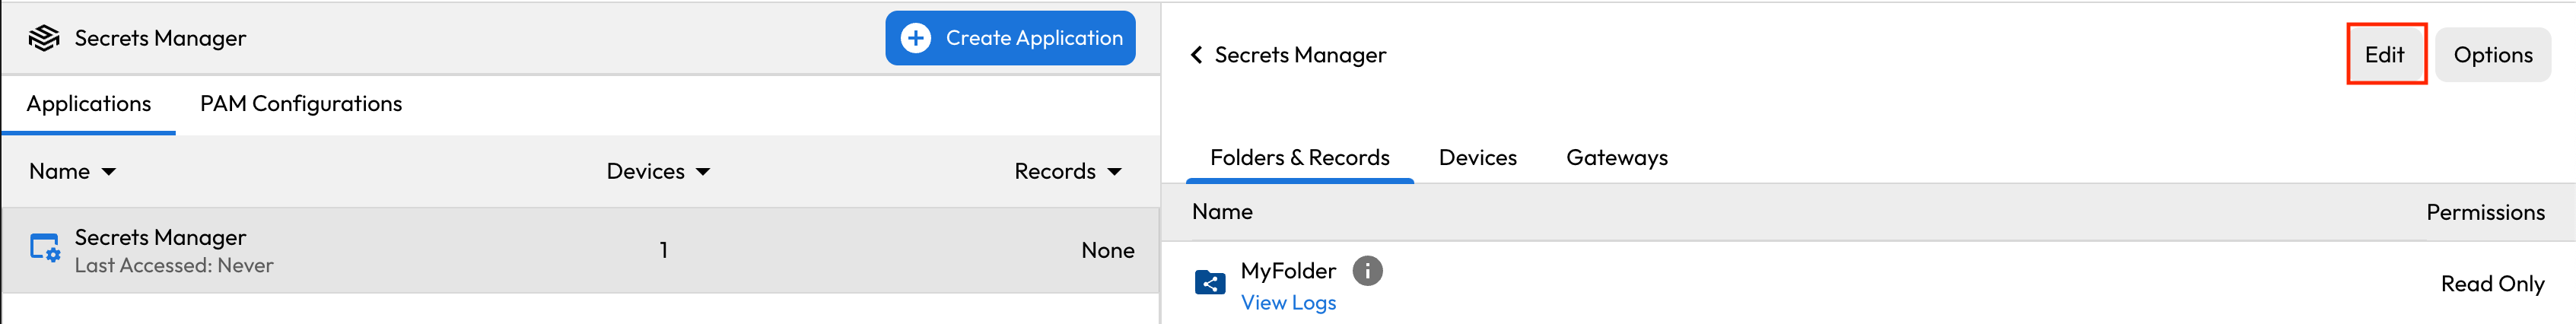Click the Records value None
This screenshot has width=2576, height=324.
pyautogui.click(x=1107, y=250)
